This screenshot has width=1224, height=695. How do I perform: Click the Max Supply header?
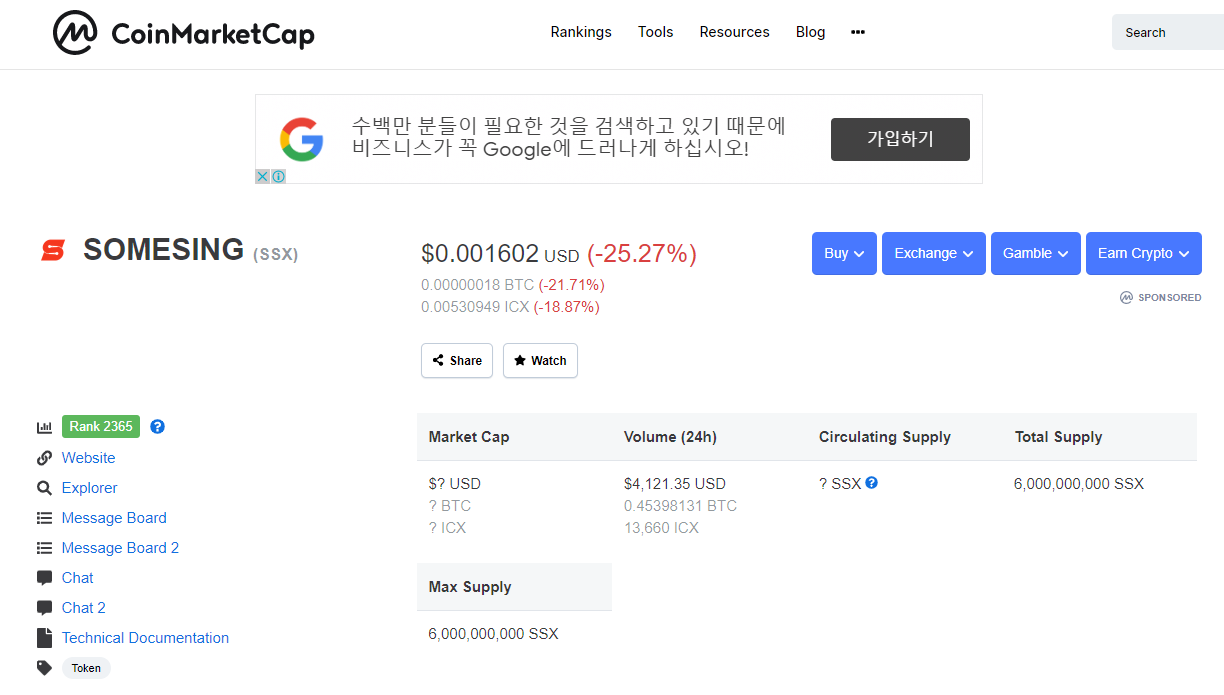(470, 587)
